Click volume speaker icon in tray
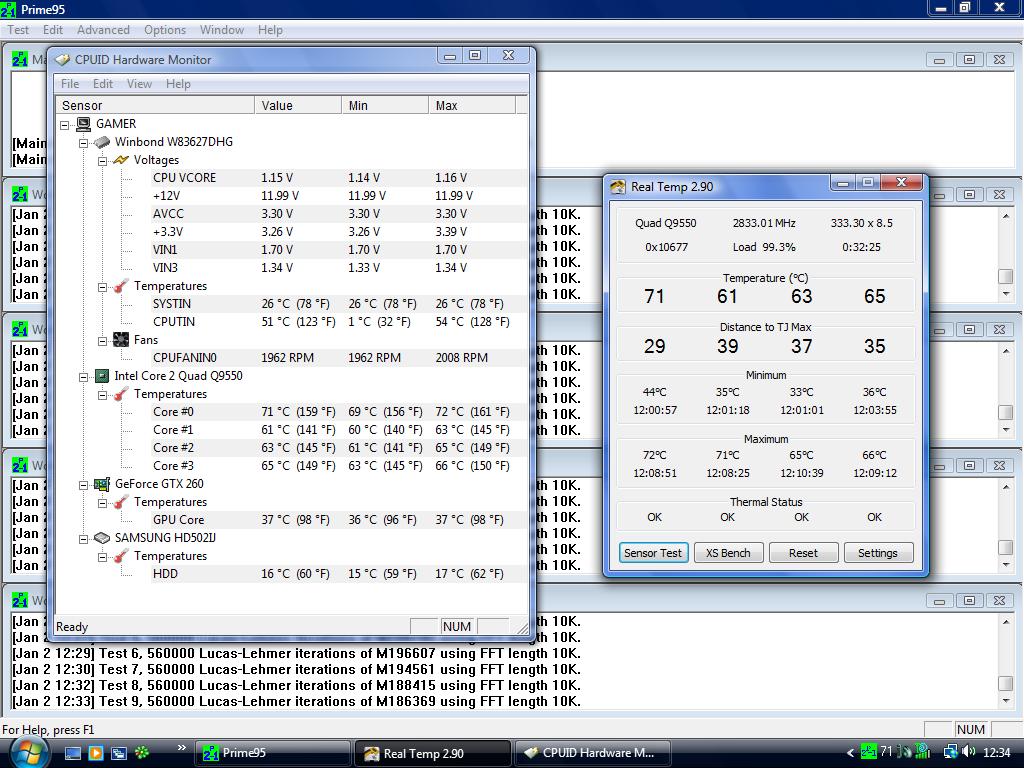 [968, 752]
